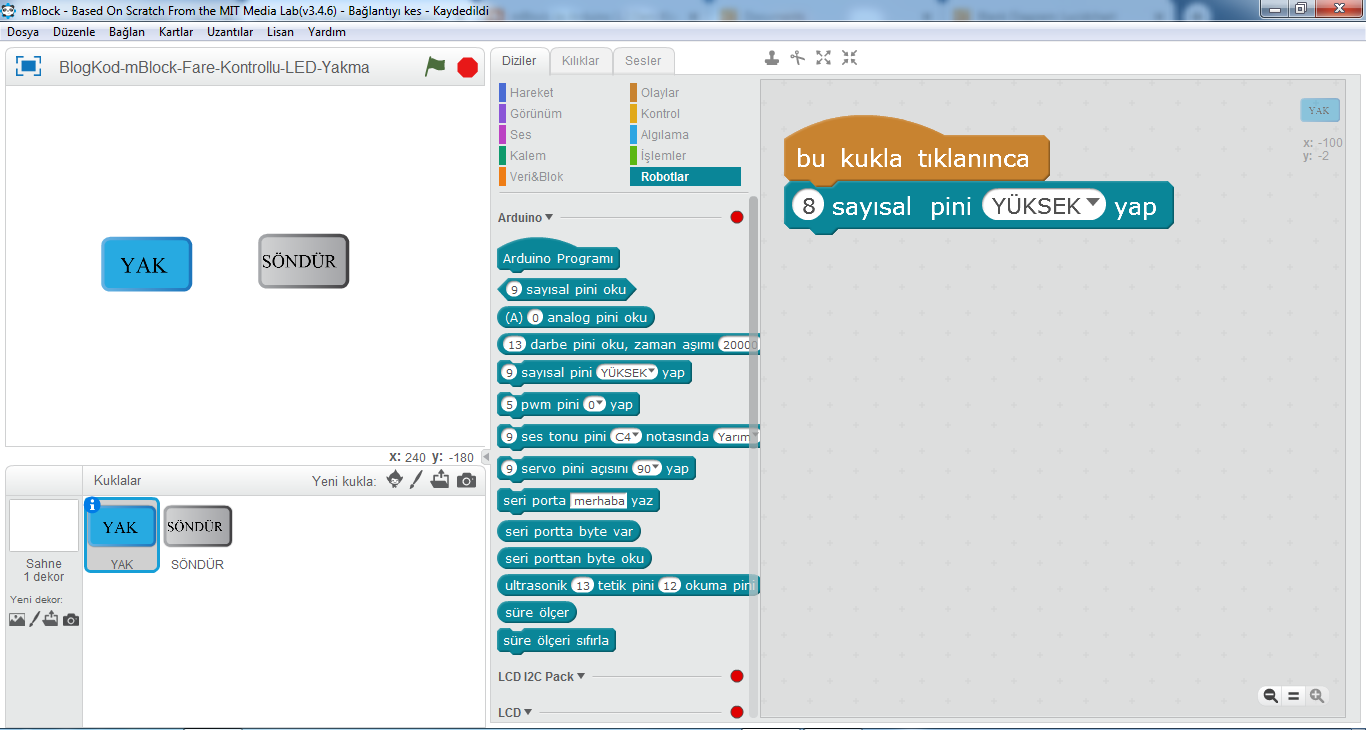
Task: Select the duplicate stamp tool
Action: pos(772,58)
